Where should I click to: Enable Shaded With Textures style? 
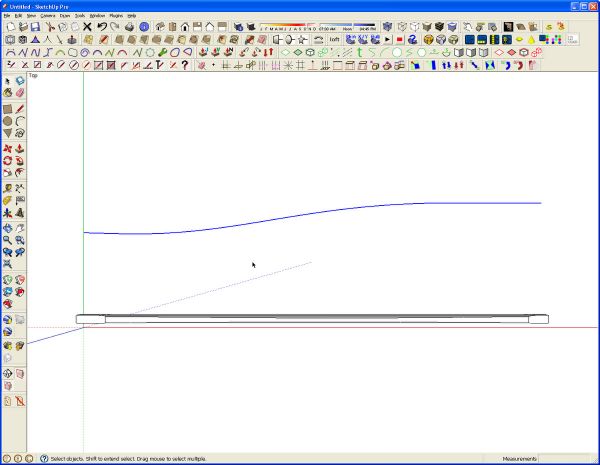point(439,27)
